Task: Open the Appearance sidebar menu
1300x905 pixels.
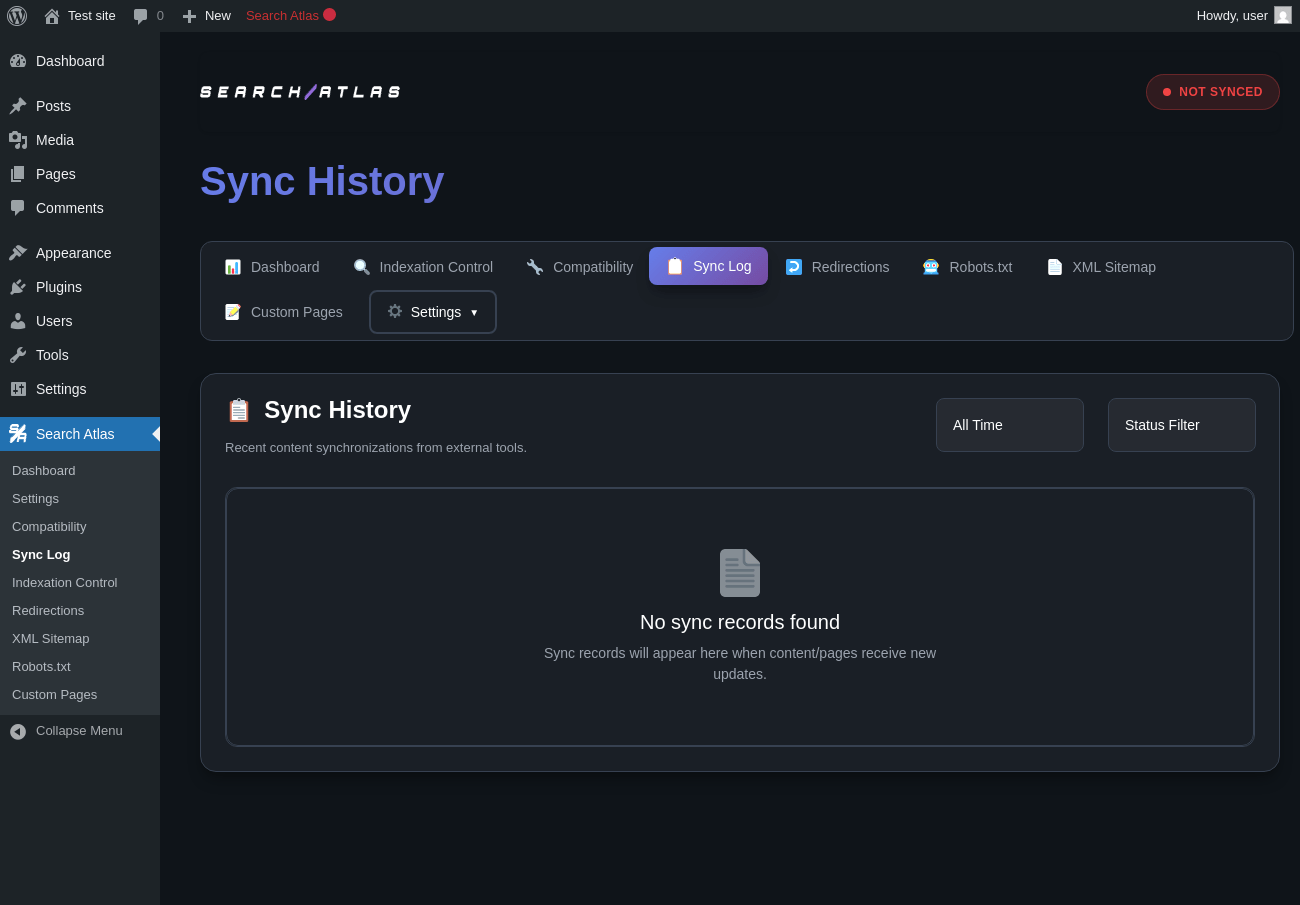Action: point(73,253)
